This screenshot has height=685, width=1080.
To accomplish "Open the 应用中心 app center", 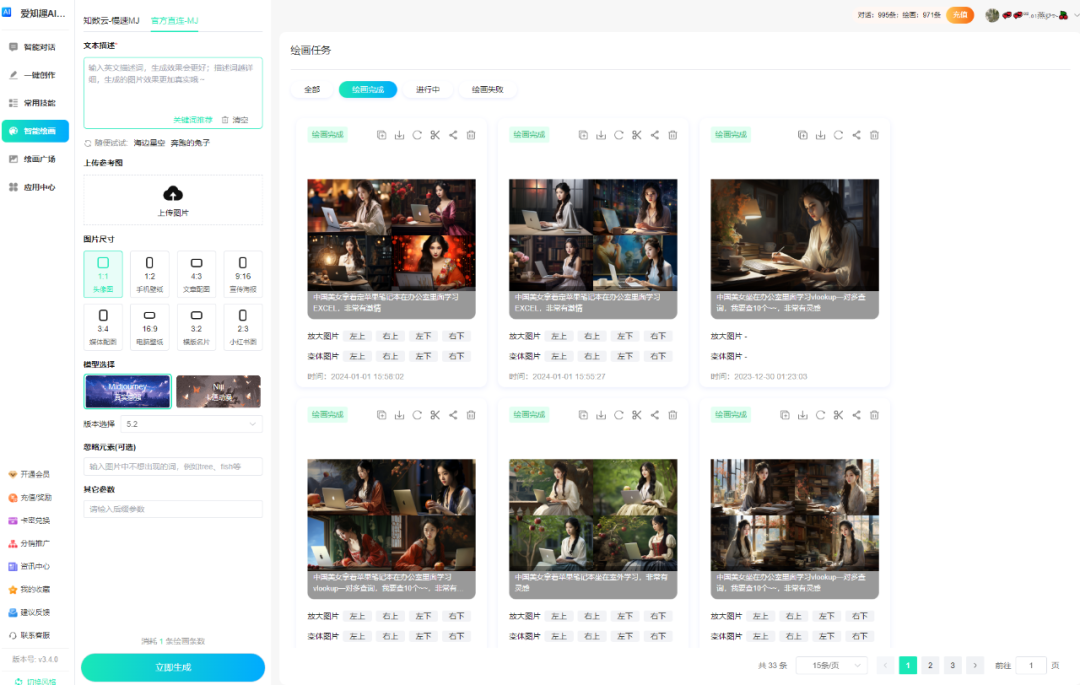I will [36, 186].
